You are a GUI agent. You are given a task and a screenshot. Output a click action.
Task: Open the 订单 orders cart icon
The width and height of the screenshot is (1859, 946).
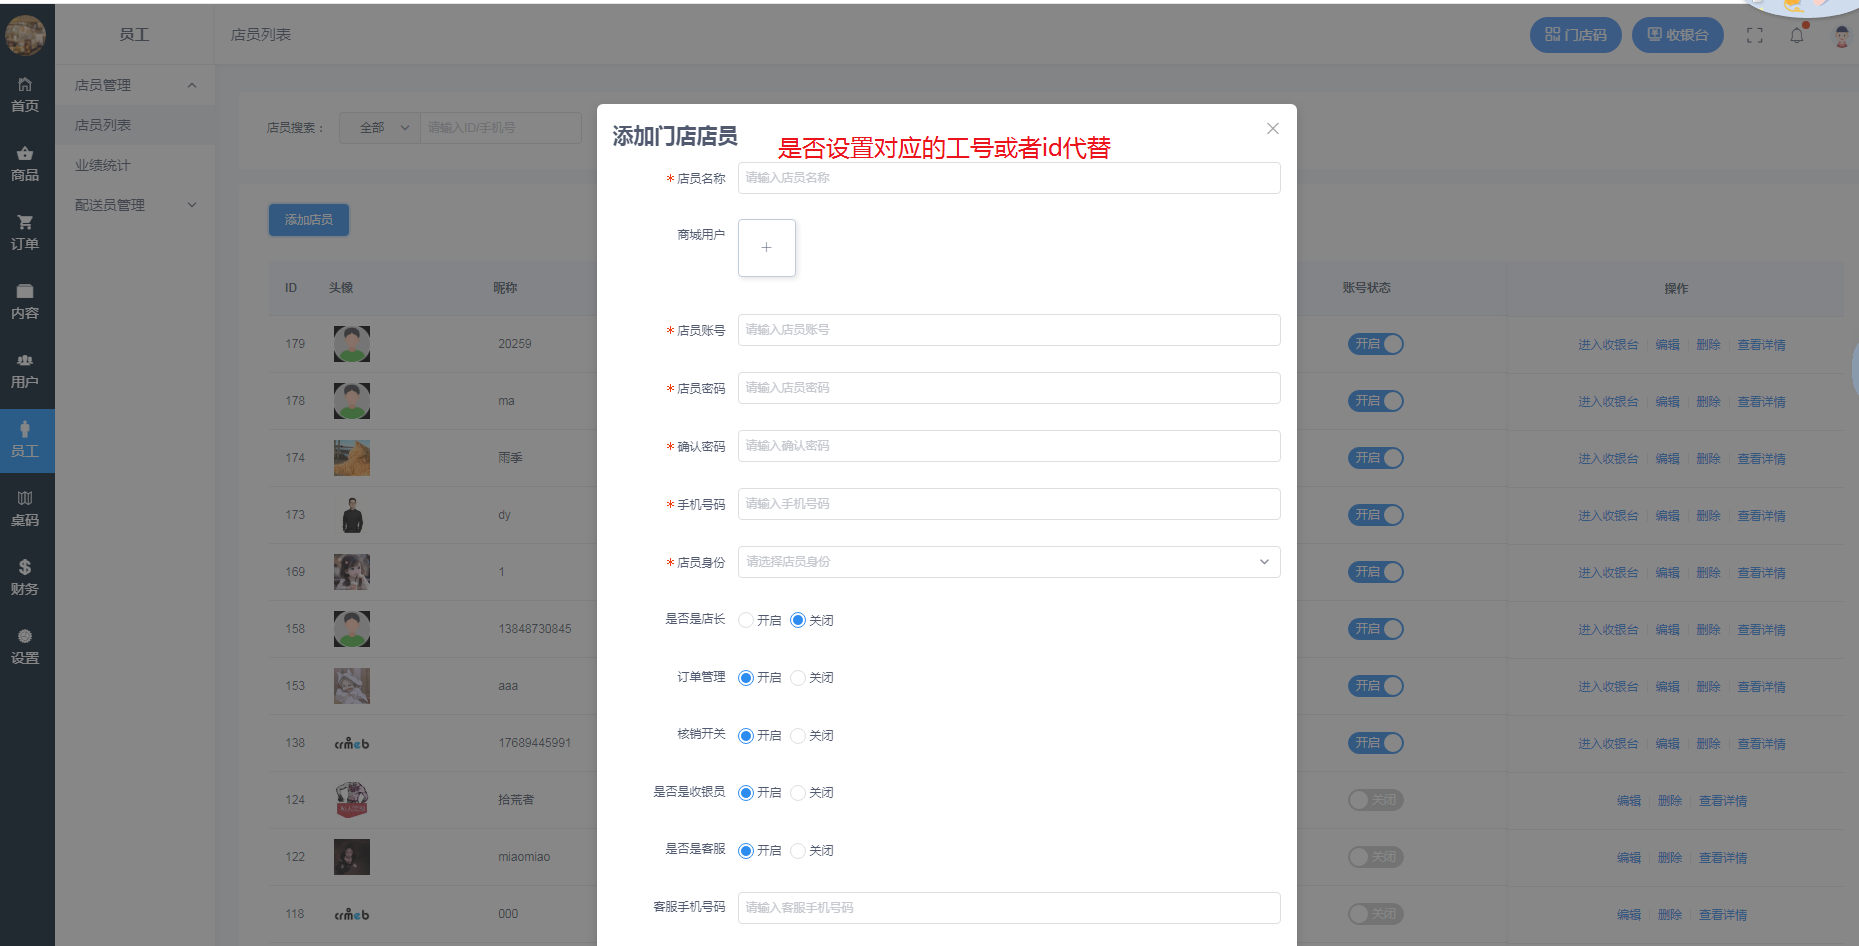click(25, 233)
